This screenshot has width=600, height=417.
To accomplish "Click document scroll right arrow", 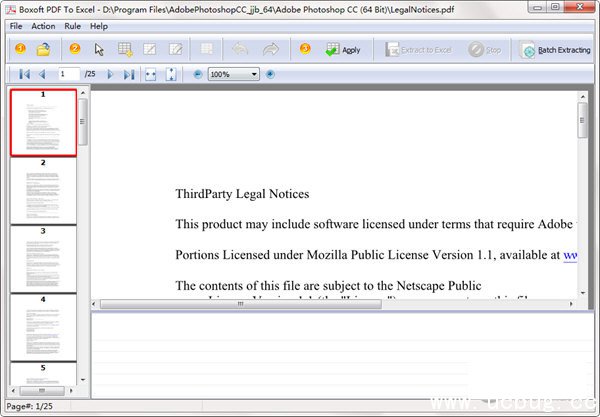I will pyautogui.click(x=571, y=304).
